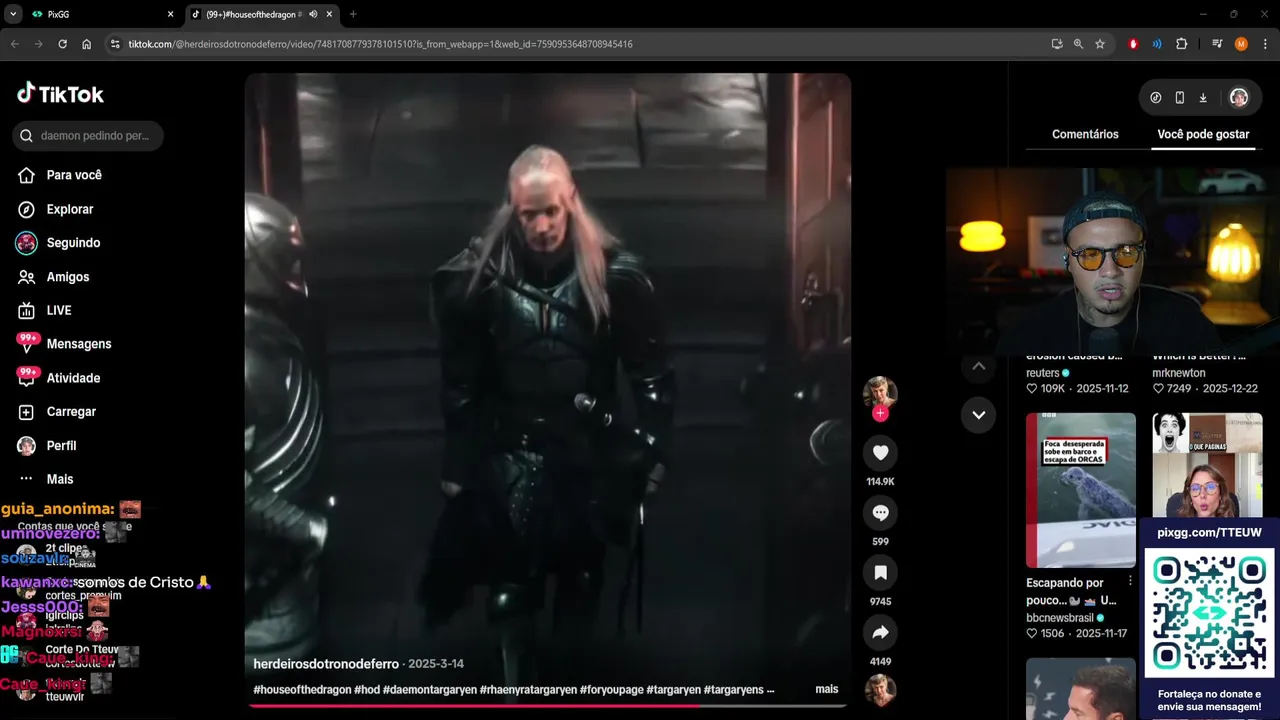
Task: Switch to Comentários tab
Action: pyautogui.click(x=1085, y=134)
